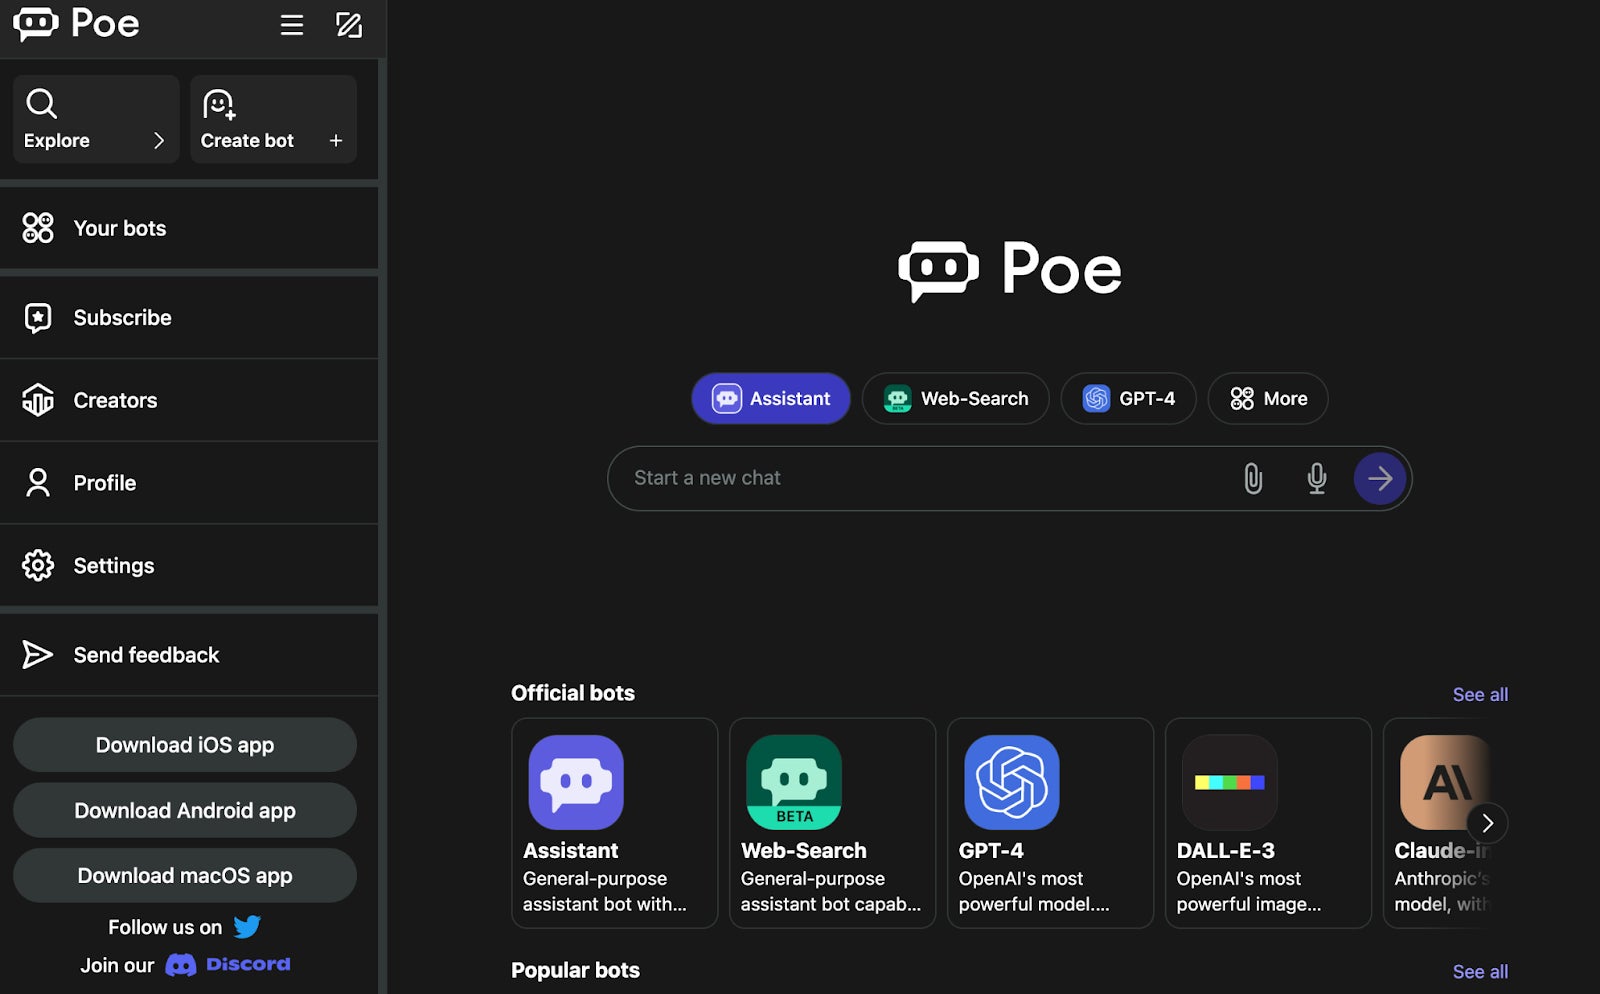
Task: Open the Claude bot card icon
Action: coord(1445,782)
